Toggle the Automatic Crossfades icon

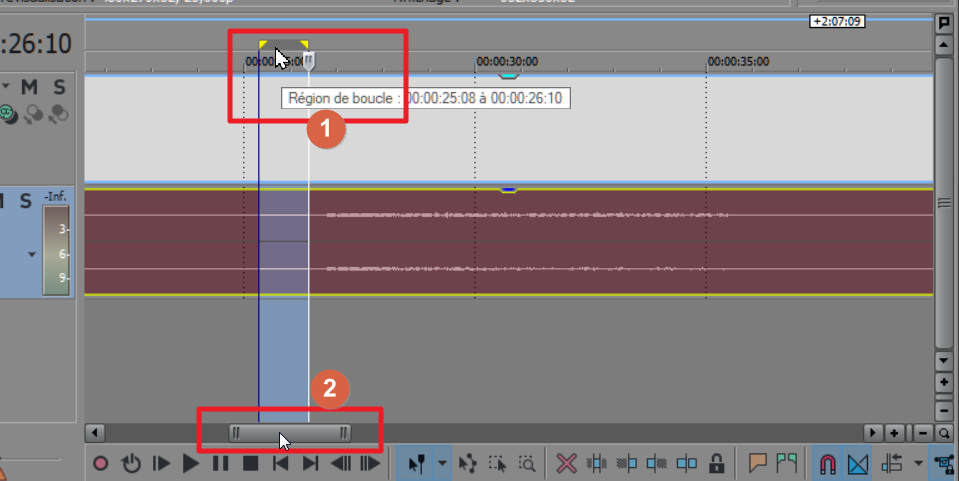(x=857, y=464)
